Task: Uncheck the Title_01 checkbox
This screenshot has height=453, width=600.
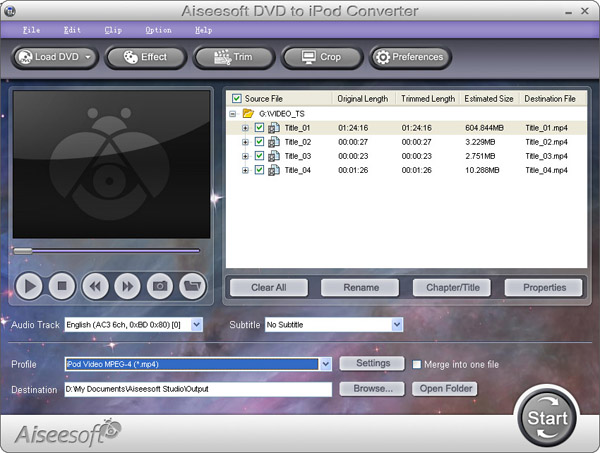Action: click(259, 127)
